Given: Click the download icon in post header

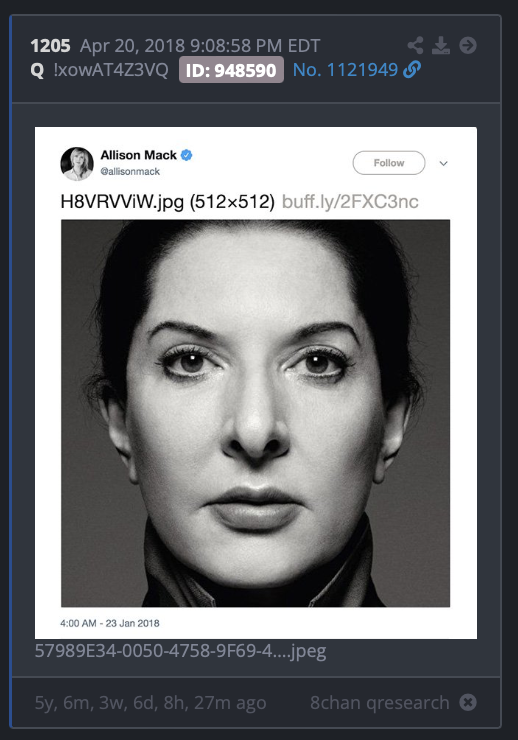Looking at the screenshot, I should (x=441, y=45).
